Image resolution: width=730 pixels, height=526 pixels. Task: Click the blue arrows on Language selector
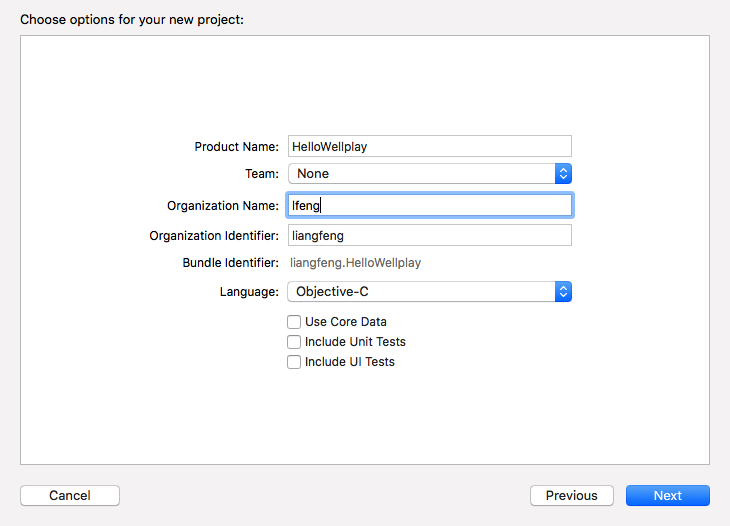(563, 292)
